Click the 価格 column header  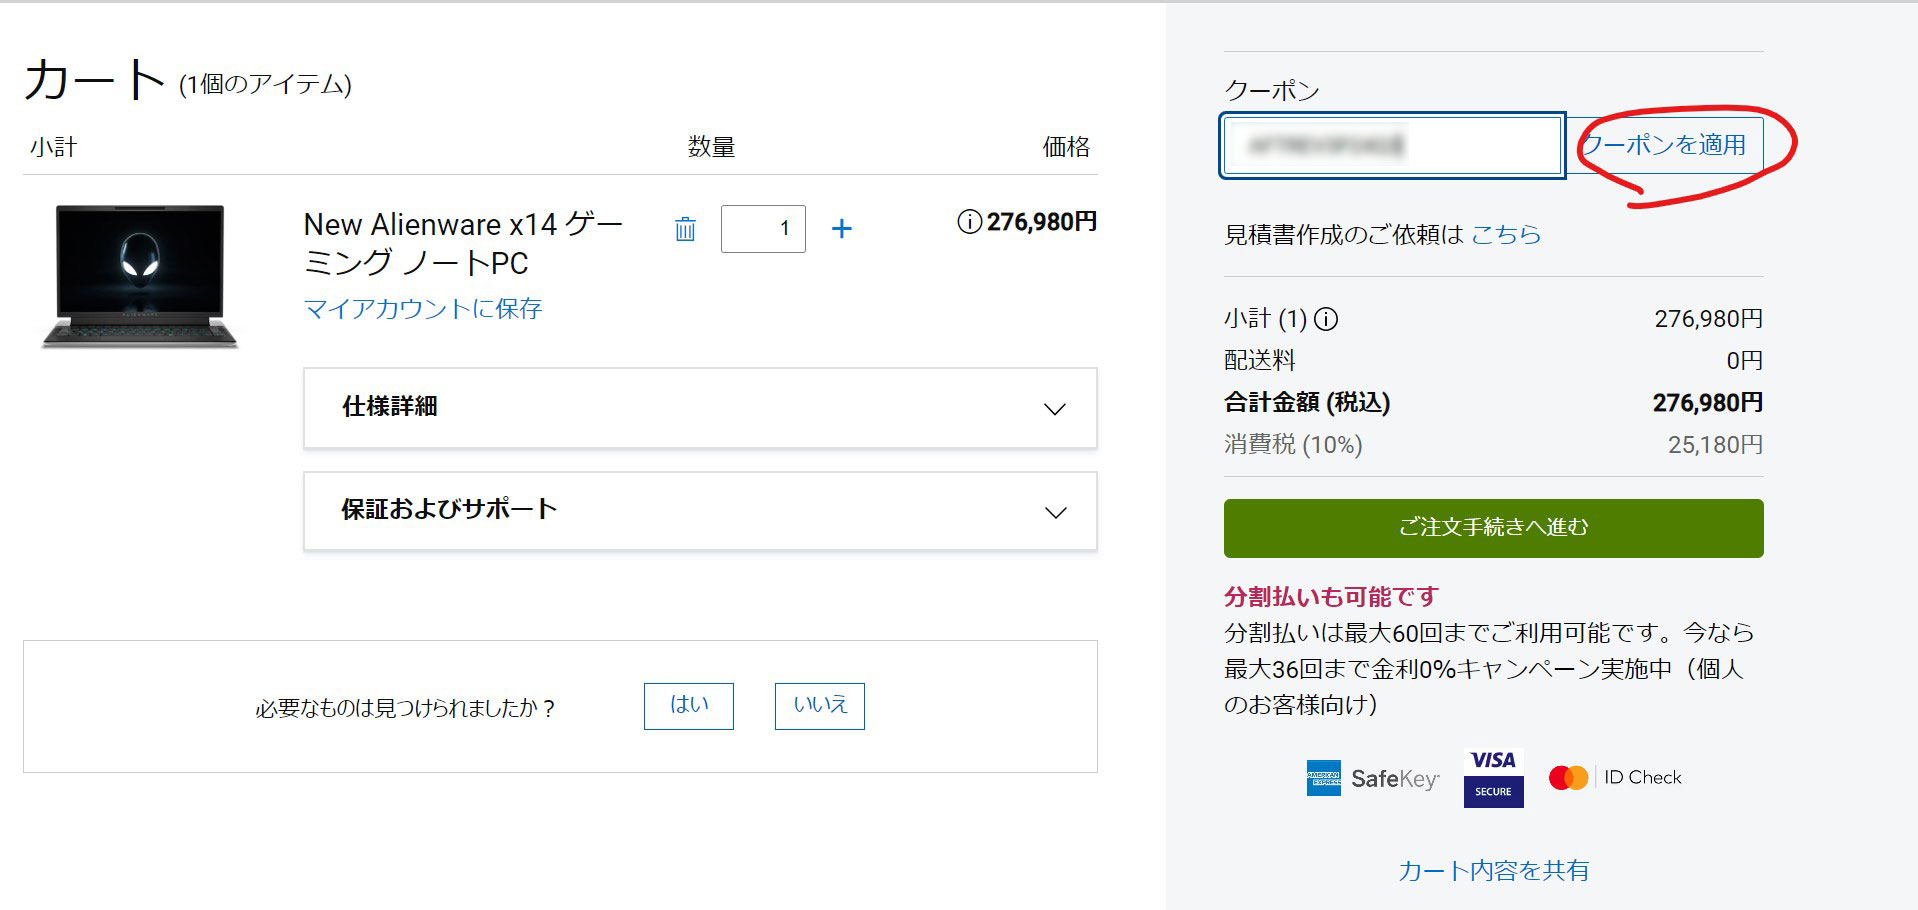tap(1066, 147)
